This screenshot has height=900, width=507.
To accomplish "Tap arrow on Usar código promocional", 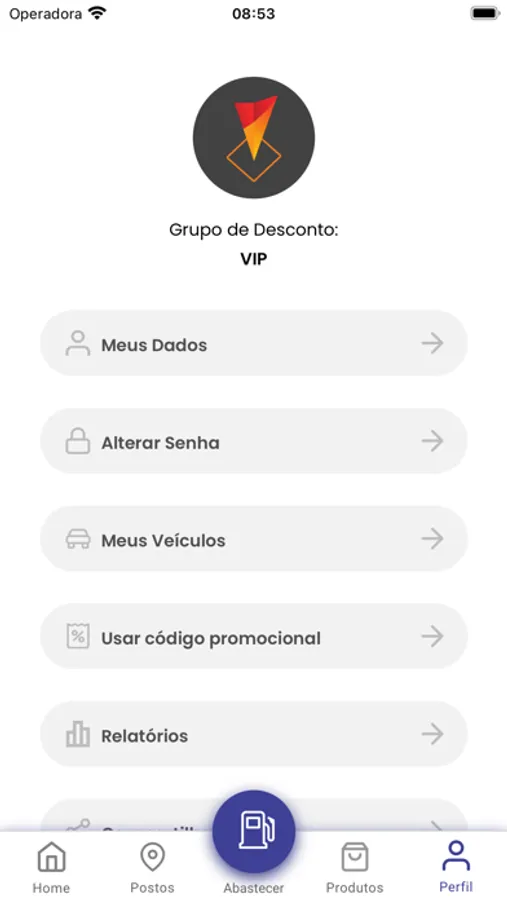I will point(432,636).
